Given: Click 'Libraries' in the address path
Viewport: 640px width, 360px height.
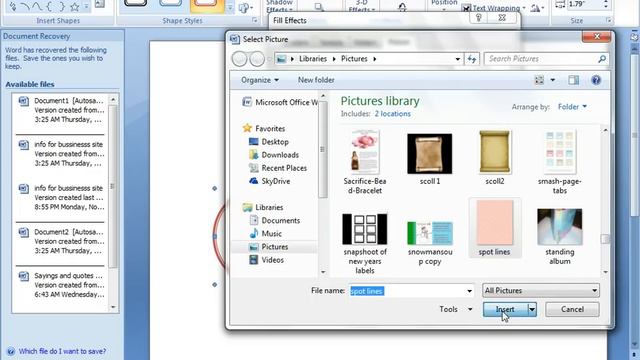Looking at the screenshot, I should point(313,59).
